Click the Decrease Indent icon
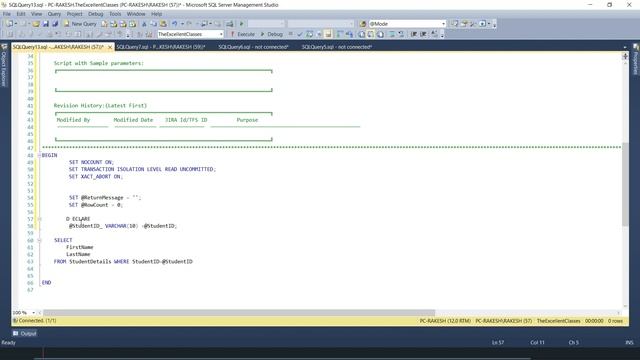This screenshot has height=360, width=640. pos(414,34)
